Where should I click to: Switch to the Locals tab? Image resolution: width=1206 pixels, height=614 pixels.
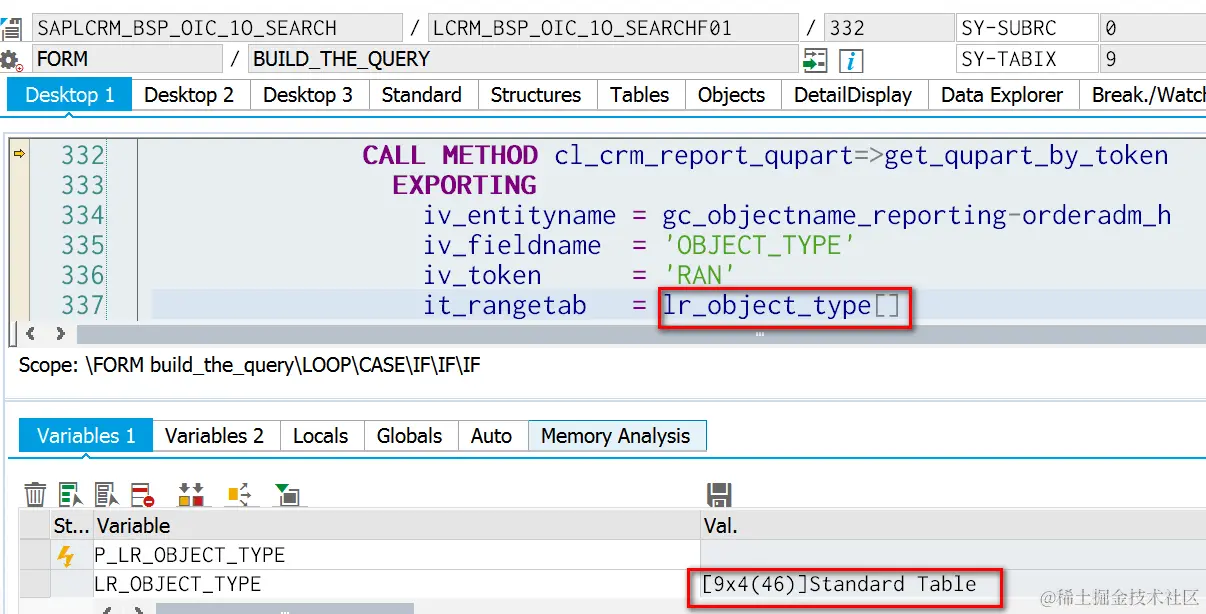click(x=320, y=435)
